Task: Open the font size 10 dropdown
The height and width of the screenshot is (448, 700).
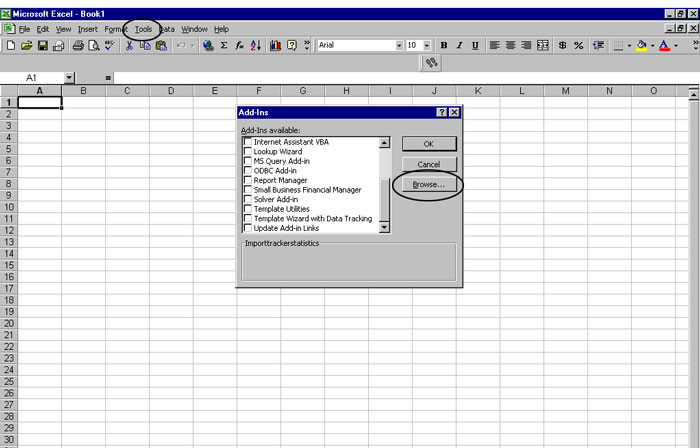Action: pyautogui.click(x=427, y=45)
